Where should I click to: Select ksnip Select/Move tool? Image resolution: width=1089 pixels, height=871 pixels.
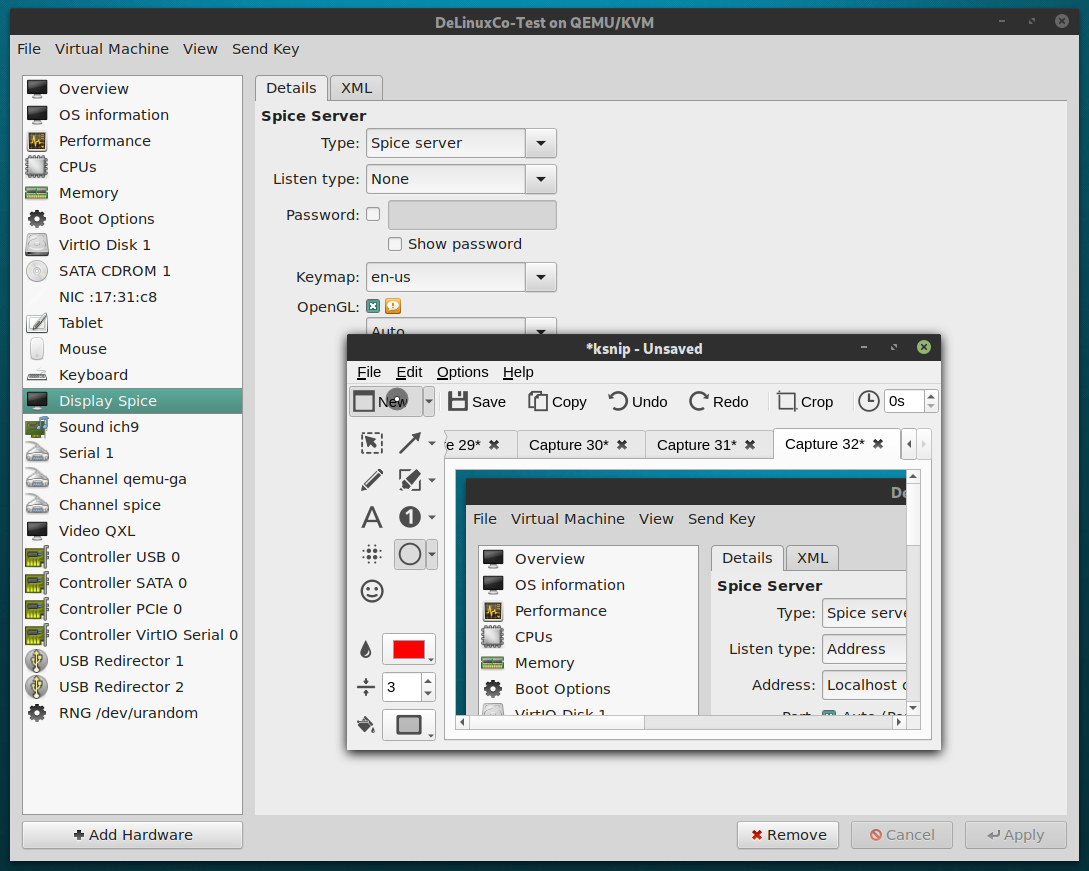click(372, 442)
